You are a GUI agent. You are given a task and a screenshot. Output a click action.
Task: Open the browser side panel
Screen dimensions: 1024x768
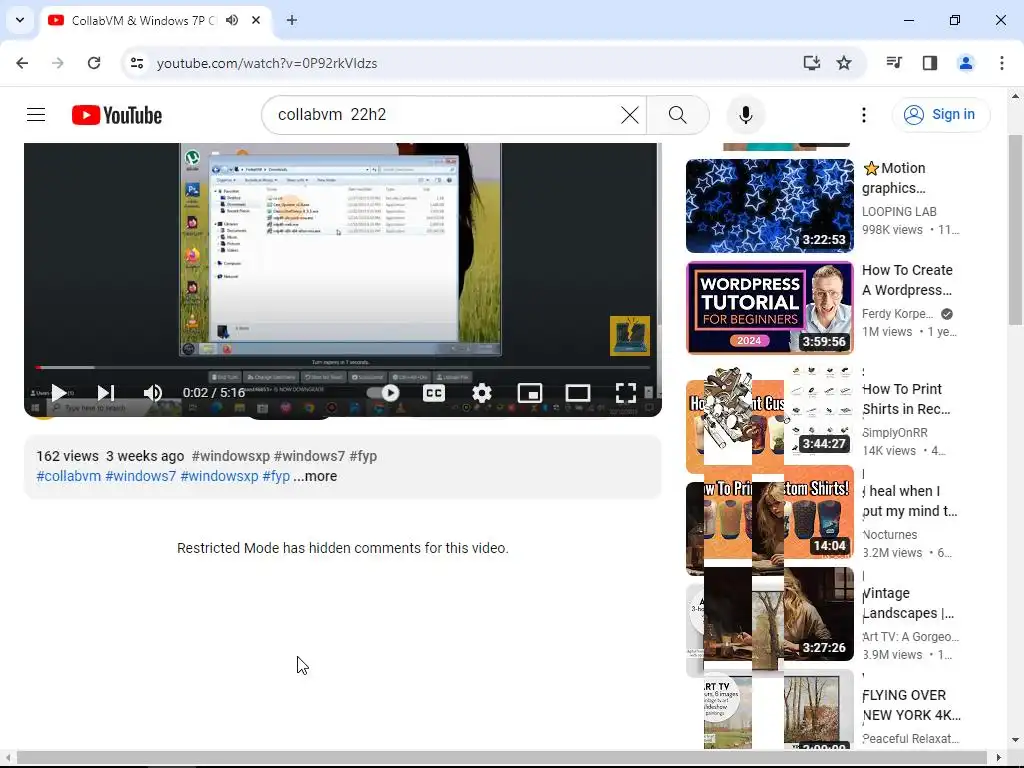coord(930,63)
